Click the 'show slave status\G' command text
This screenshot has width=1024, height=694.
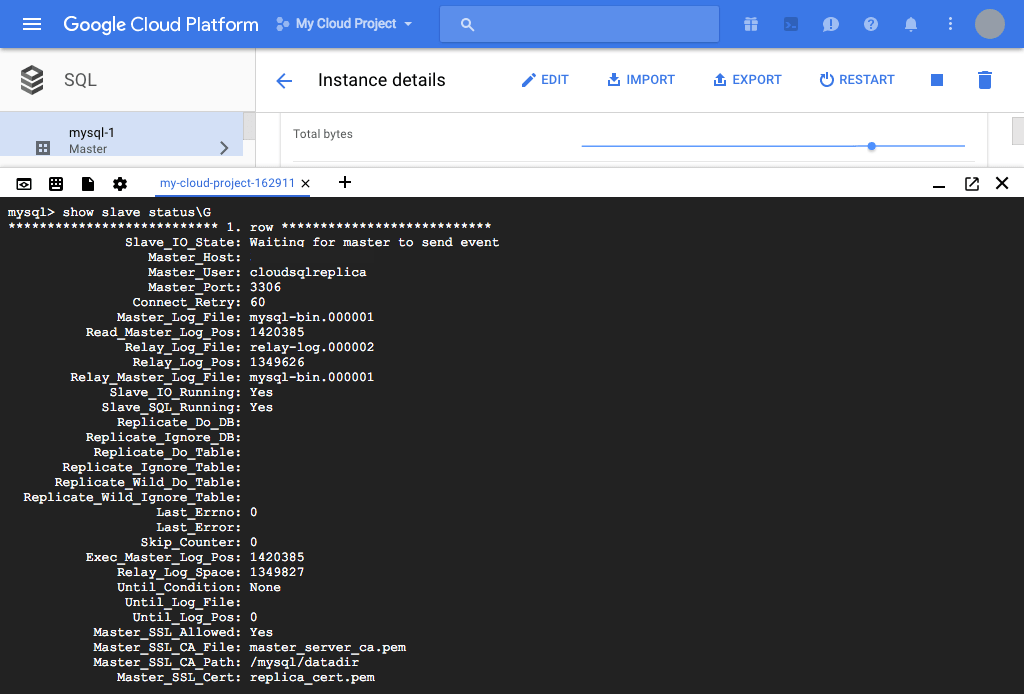[136, 212]
